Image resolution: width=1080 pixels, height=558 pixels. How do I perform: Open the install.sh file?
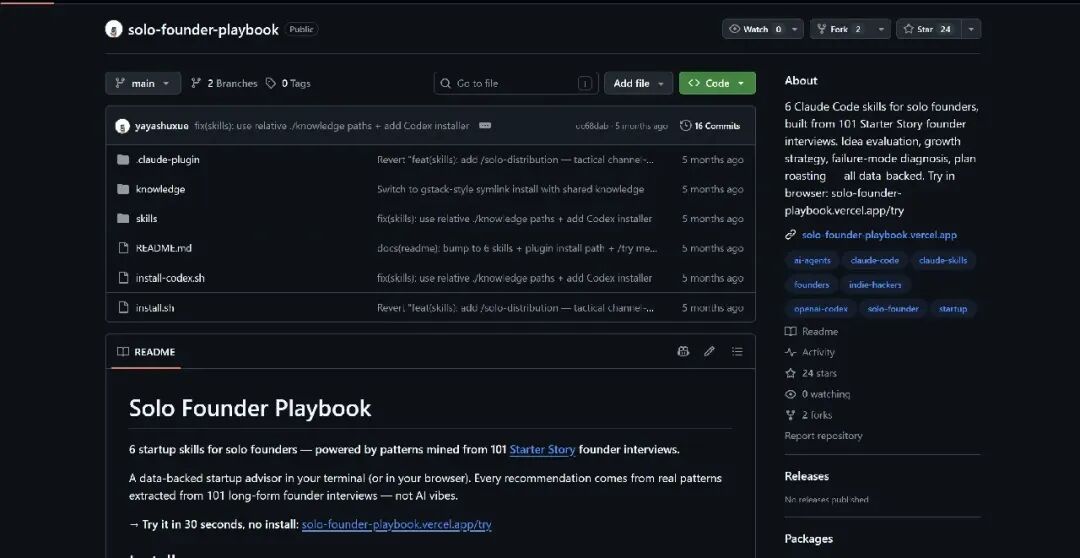(155, 308)
